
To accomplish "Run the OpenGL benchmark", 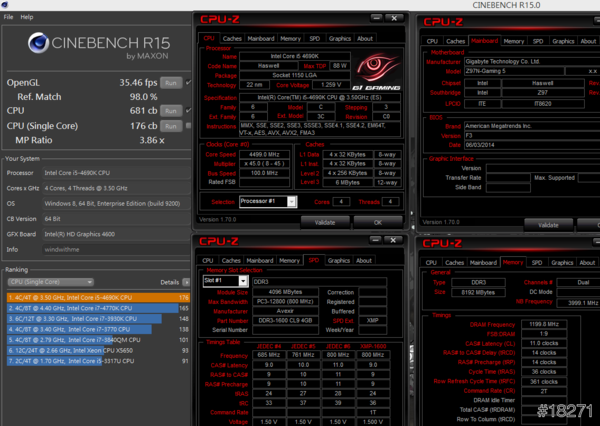I will point(171,82).
